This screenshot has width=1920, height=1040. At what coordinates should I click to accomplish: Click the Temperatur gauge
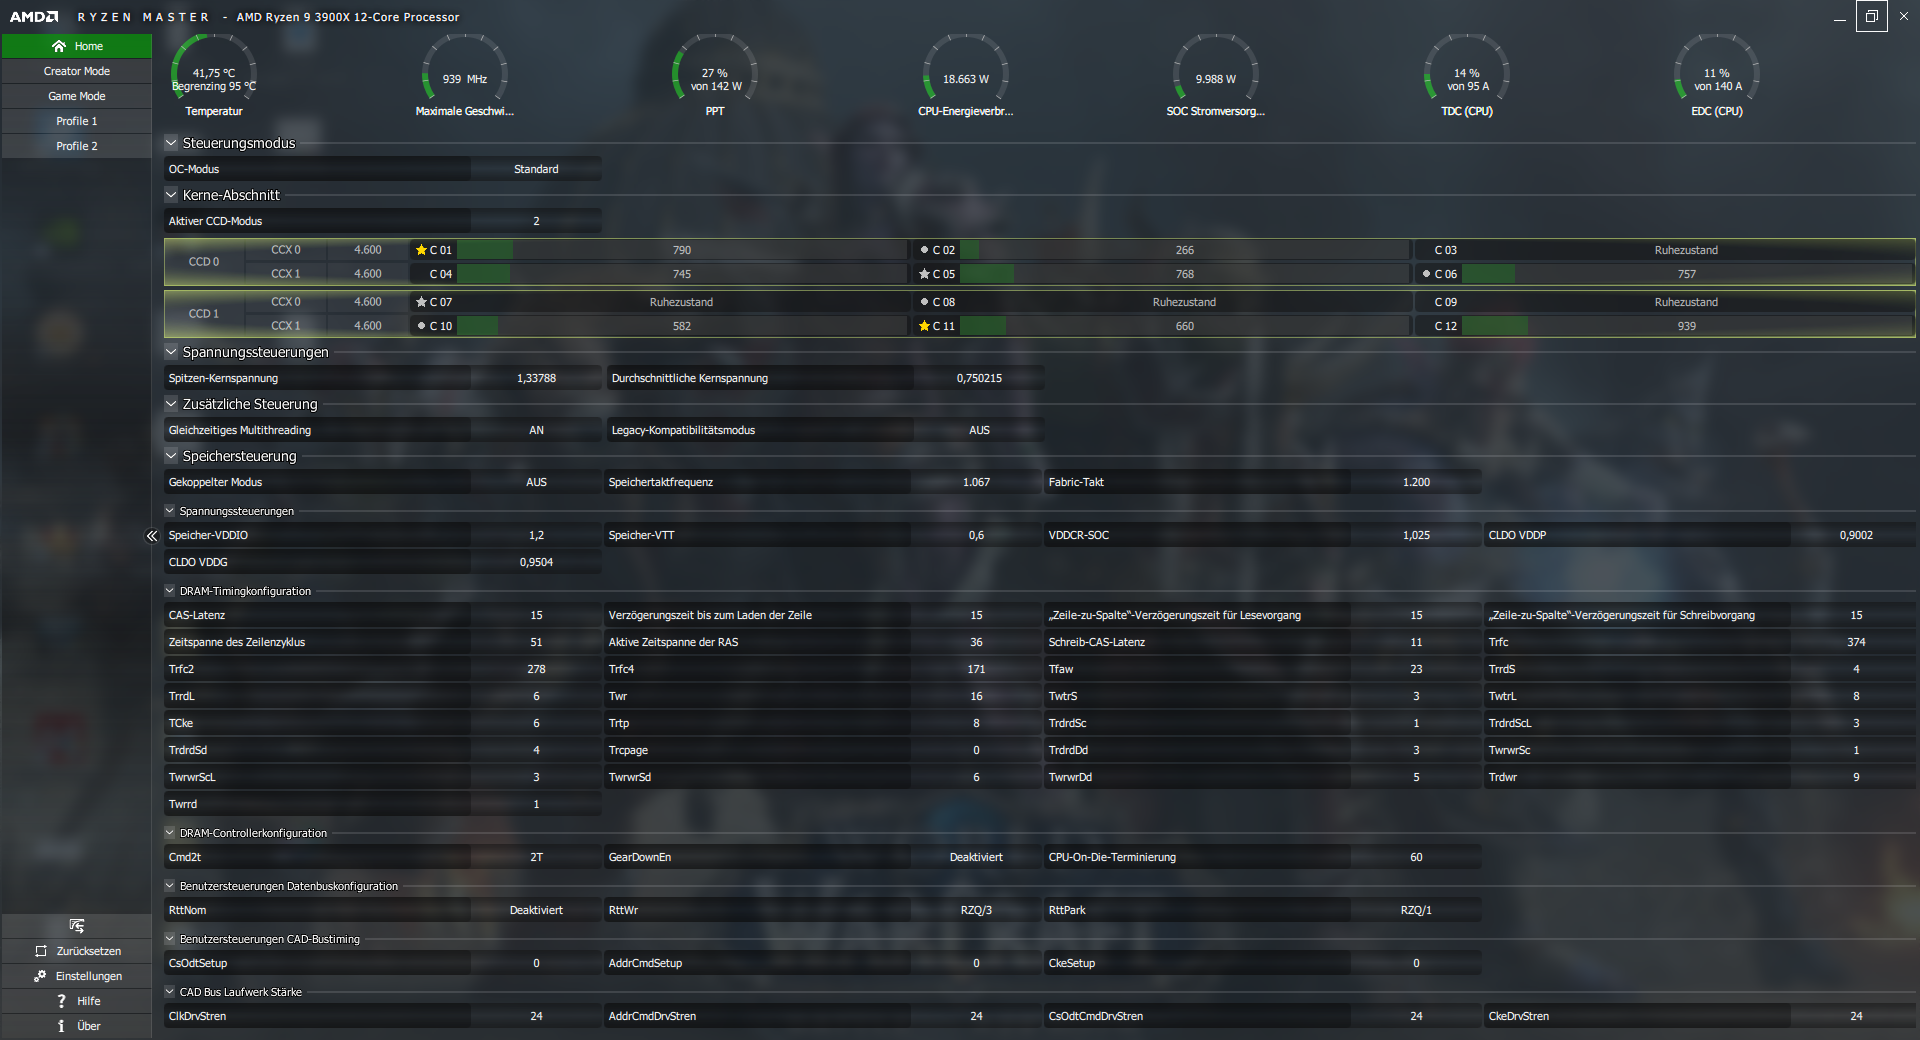point(214,76)
